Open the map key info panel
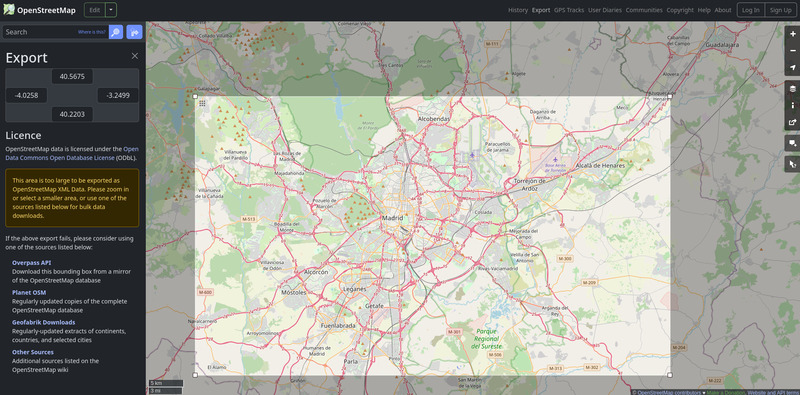Screen dimensions: 800x395 pos(792,105)
